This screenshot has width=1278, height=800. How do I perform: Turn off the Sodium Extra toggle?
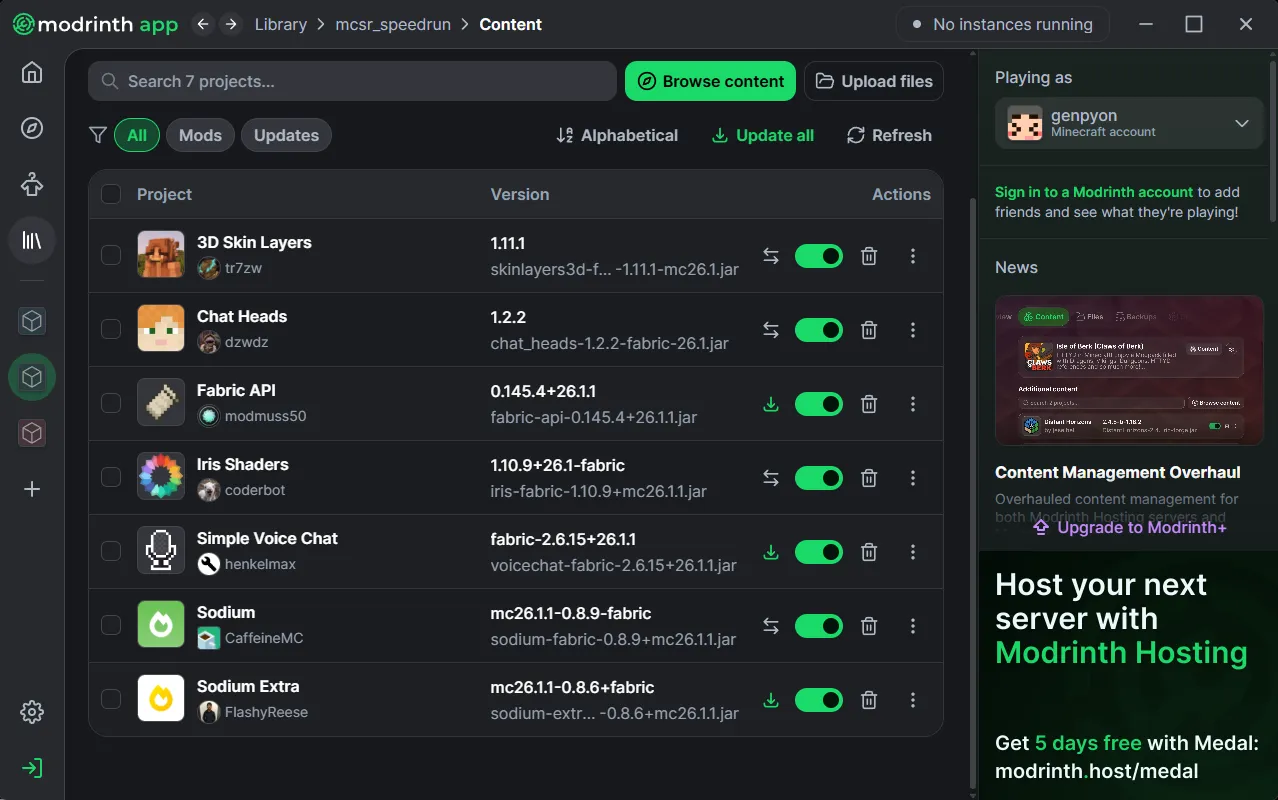[818, 700]
